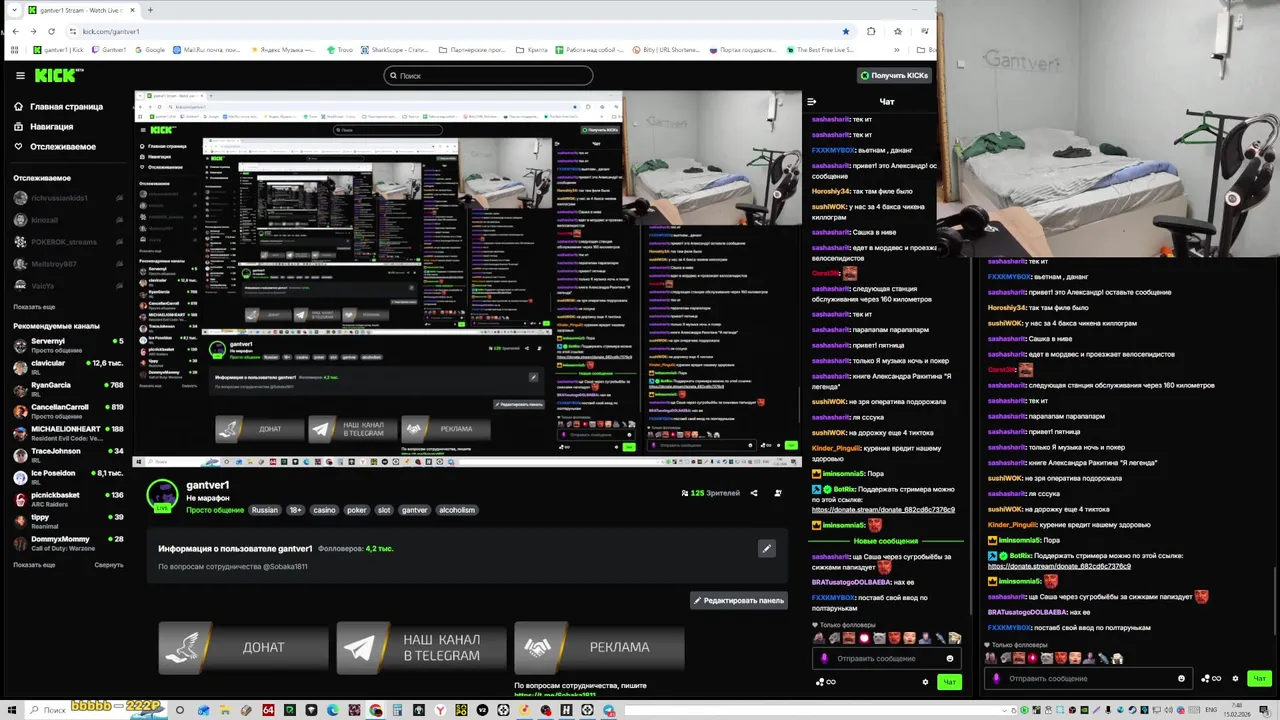Open popout chat settings gear
The width and height of the screenshot is (1280, 720).
[x=1235, y=678]
